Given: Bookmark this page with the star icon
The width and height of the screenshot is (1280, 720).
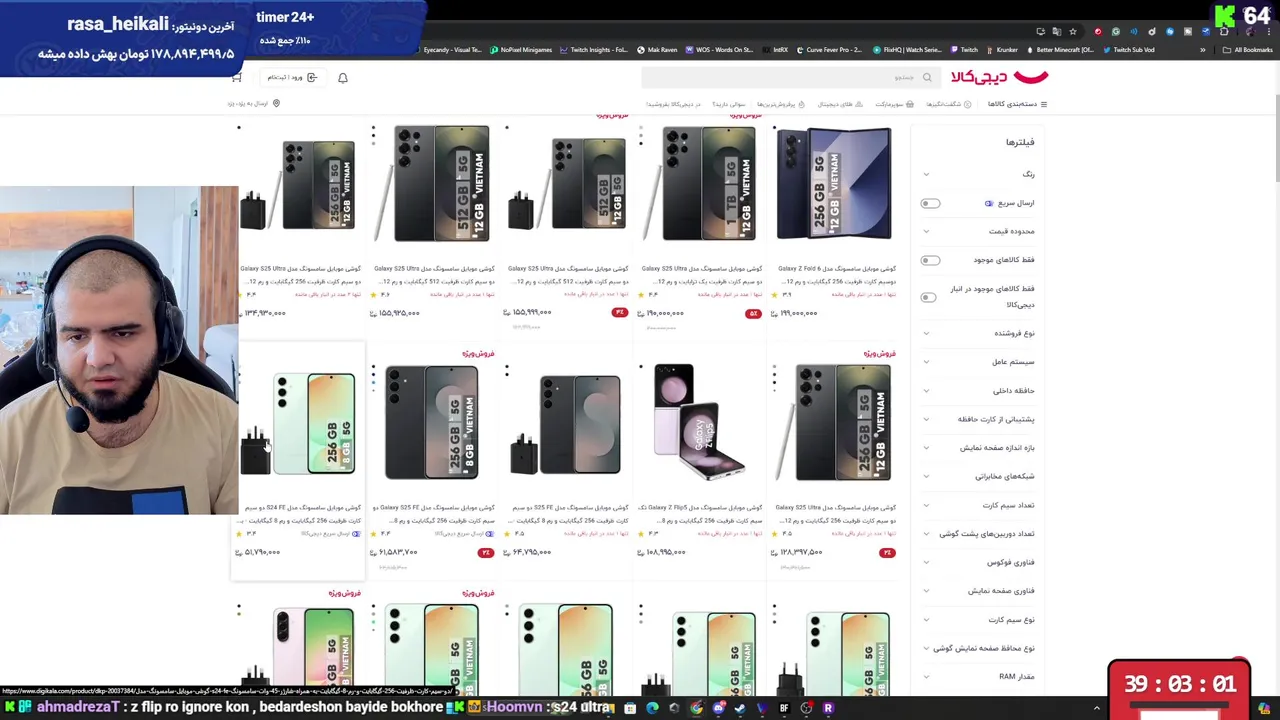Looking at the screenshot, I should pyautogui.click(x=1073, y=31).
